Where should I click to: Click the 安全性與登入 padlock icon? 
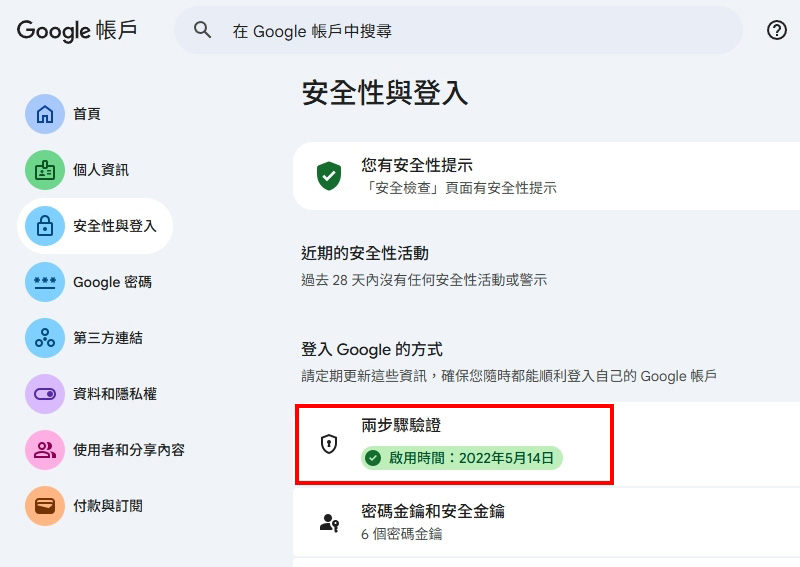[x=45, y=226]
